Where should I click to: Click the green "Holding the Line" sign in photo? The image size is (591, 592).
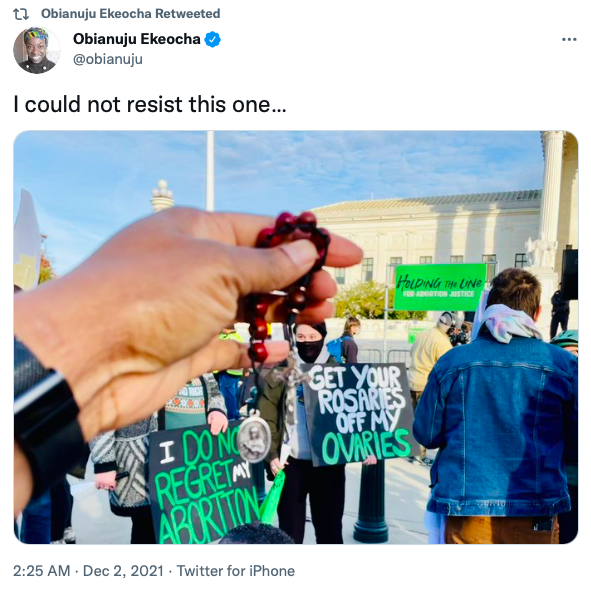coord(440,287)
